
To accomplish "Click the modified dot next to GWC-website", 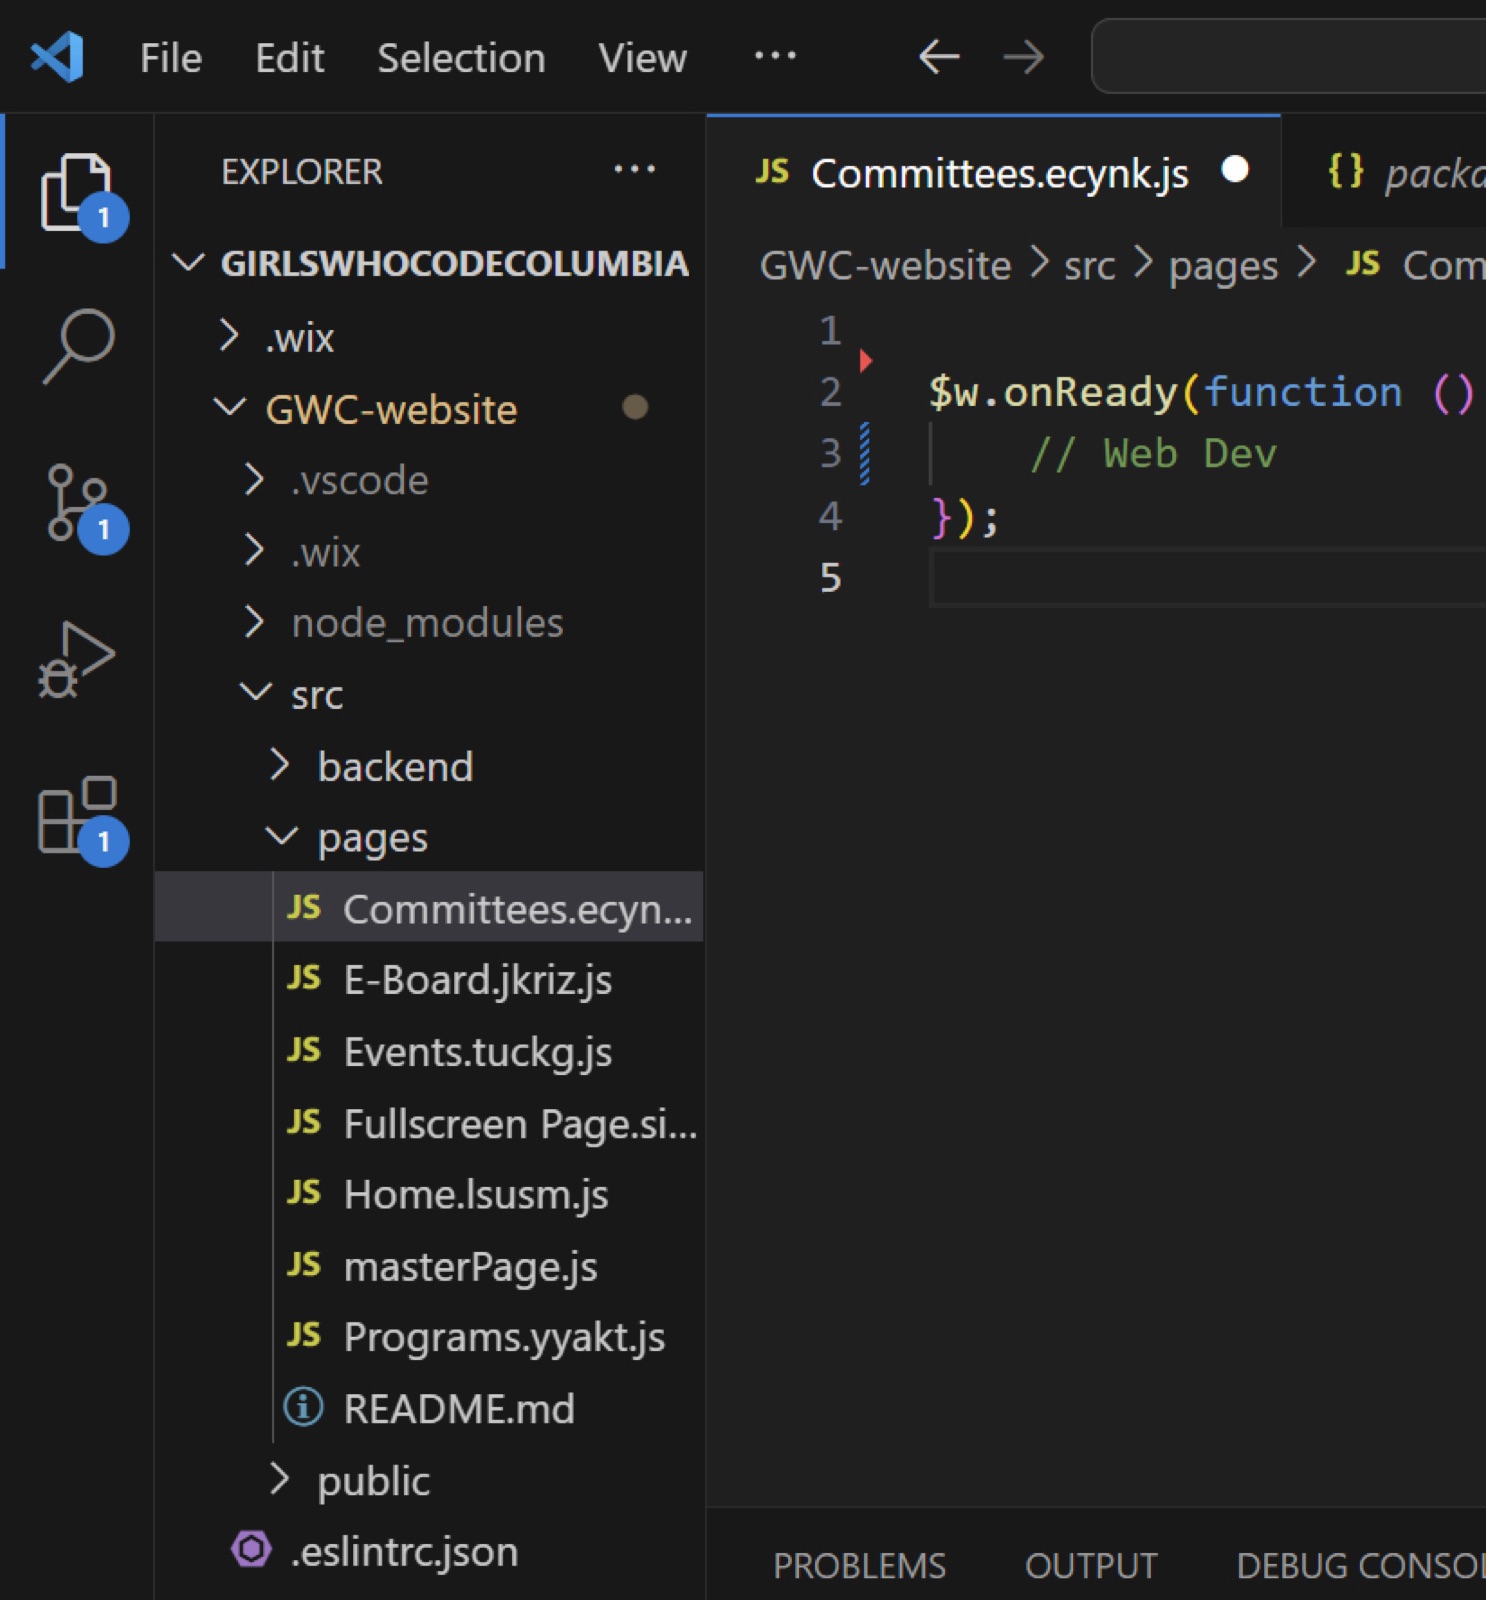I will pos(635,407).
